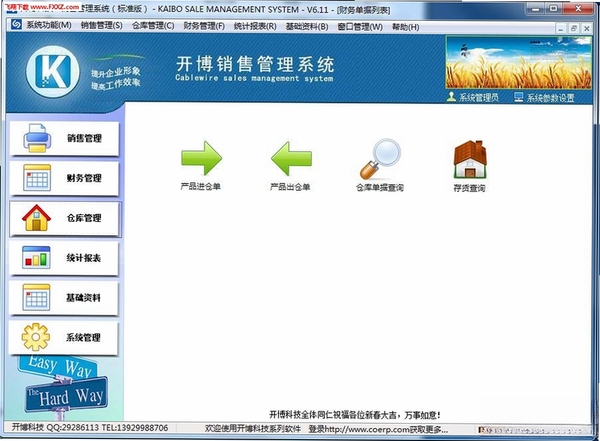600x441 pixels.
Task: Click the 系统管理员 user link
Action: 473,97
